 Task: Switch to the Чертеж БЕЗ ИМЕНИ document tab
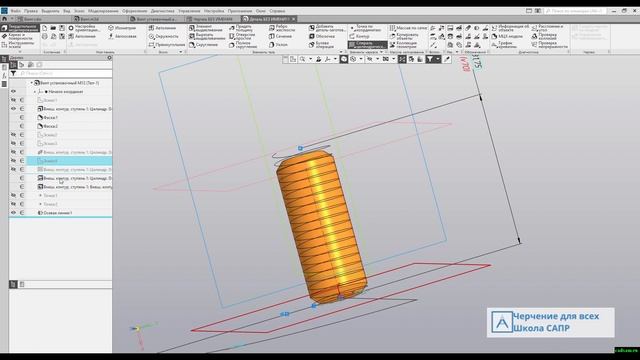point(212,19)
